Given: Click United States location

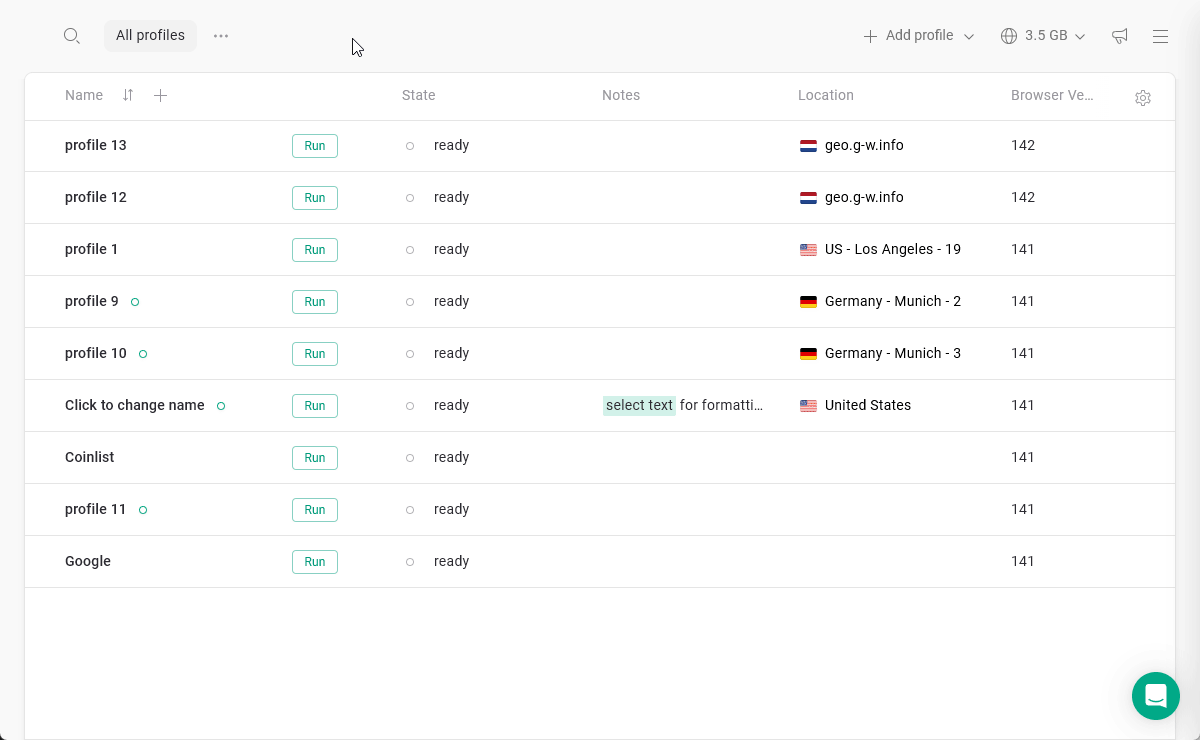Looking at the screenshot, I should pos(868,405).
